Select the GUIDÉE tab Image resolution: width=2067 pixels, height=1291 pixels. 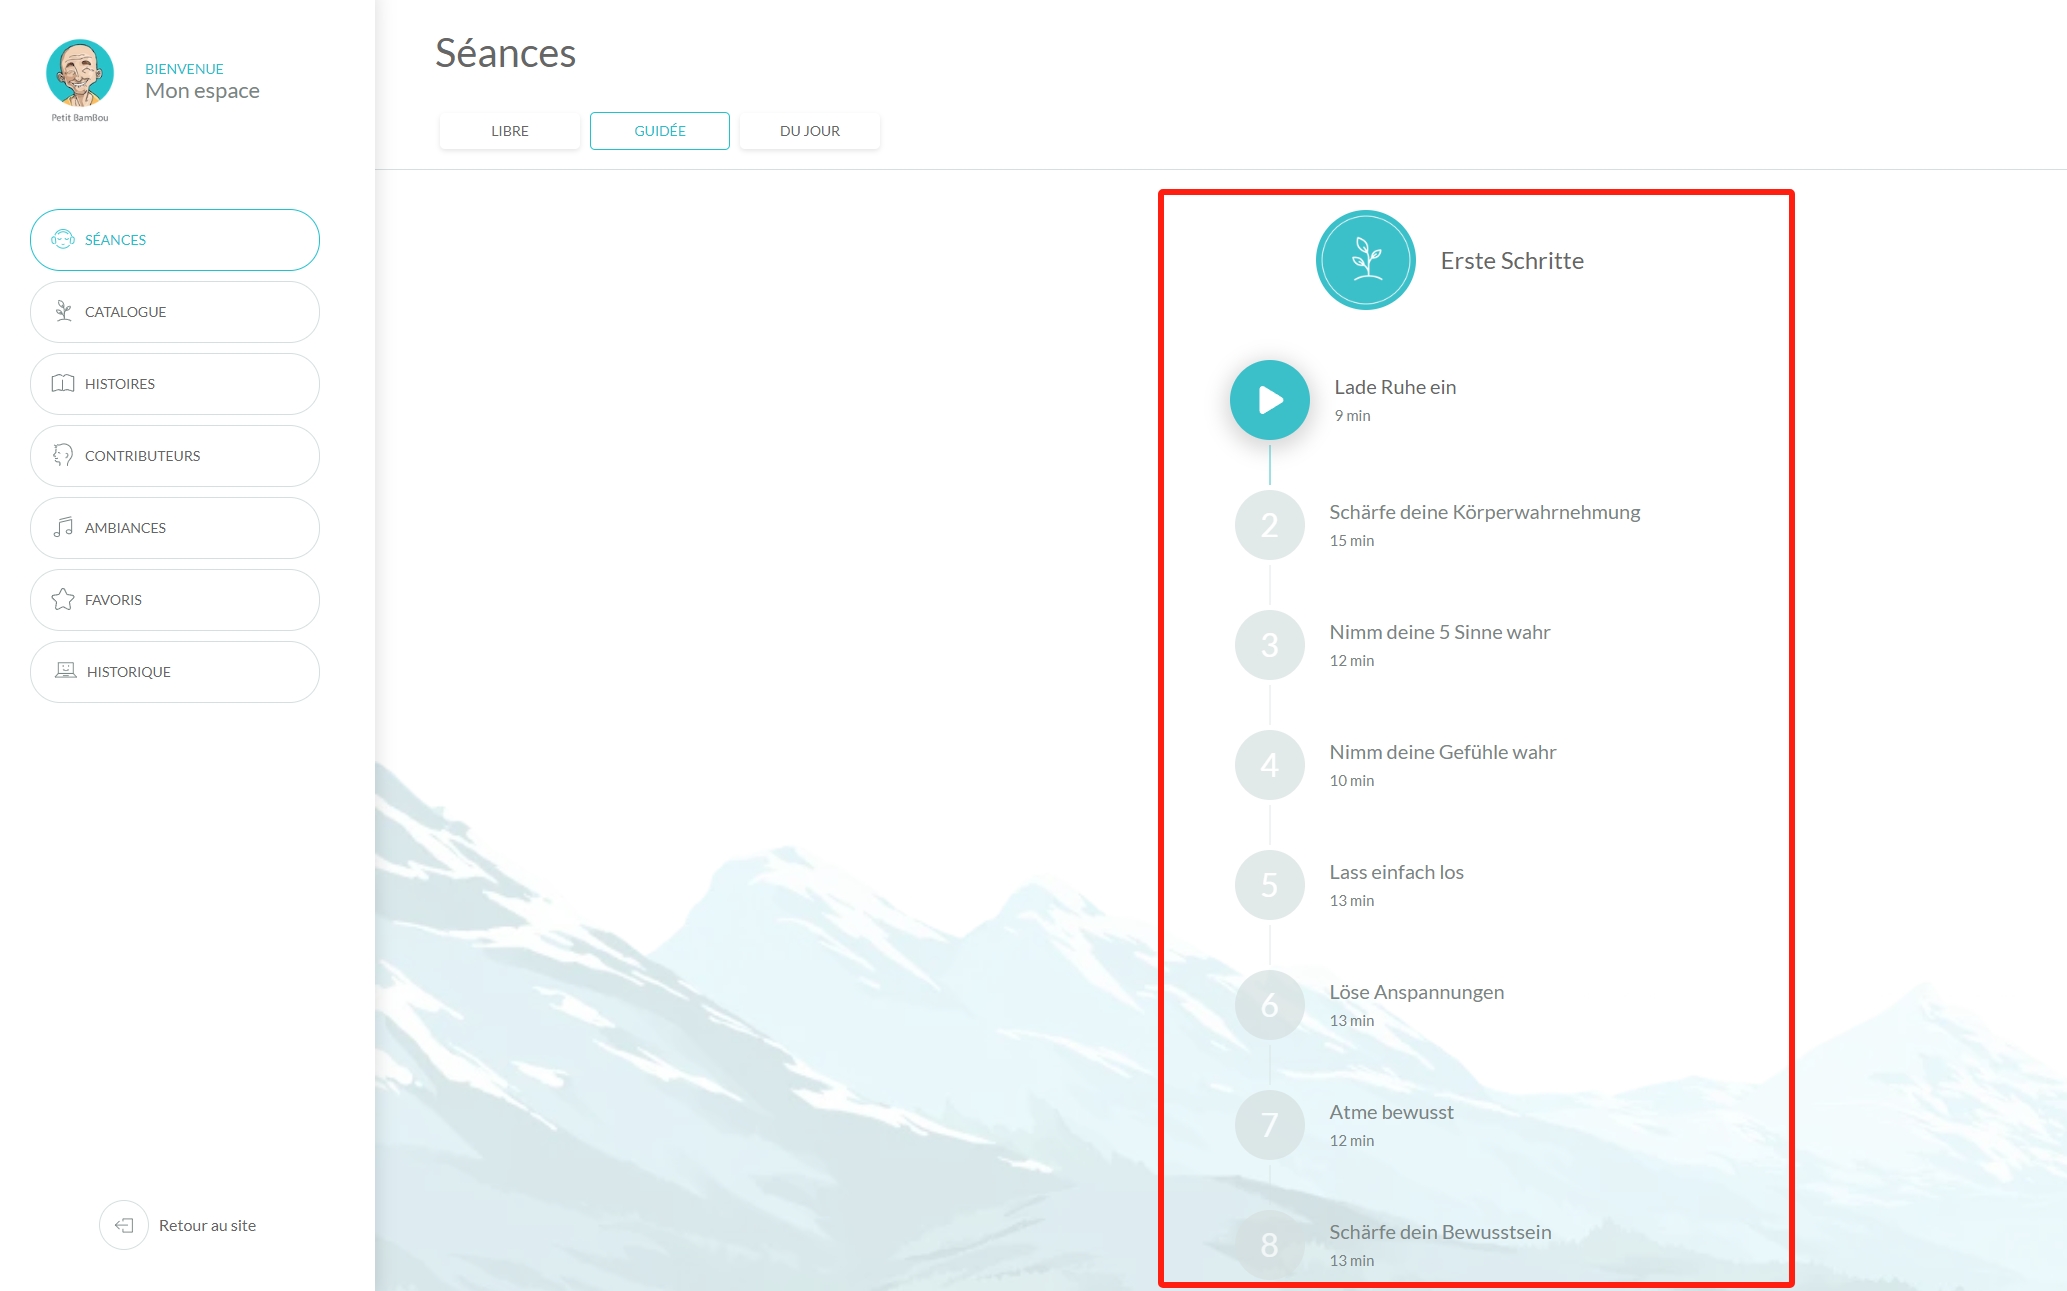pyautogui.click(x=660, y=129)
